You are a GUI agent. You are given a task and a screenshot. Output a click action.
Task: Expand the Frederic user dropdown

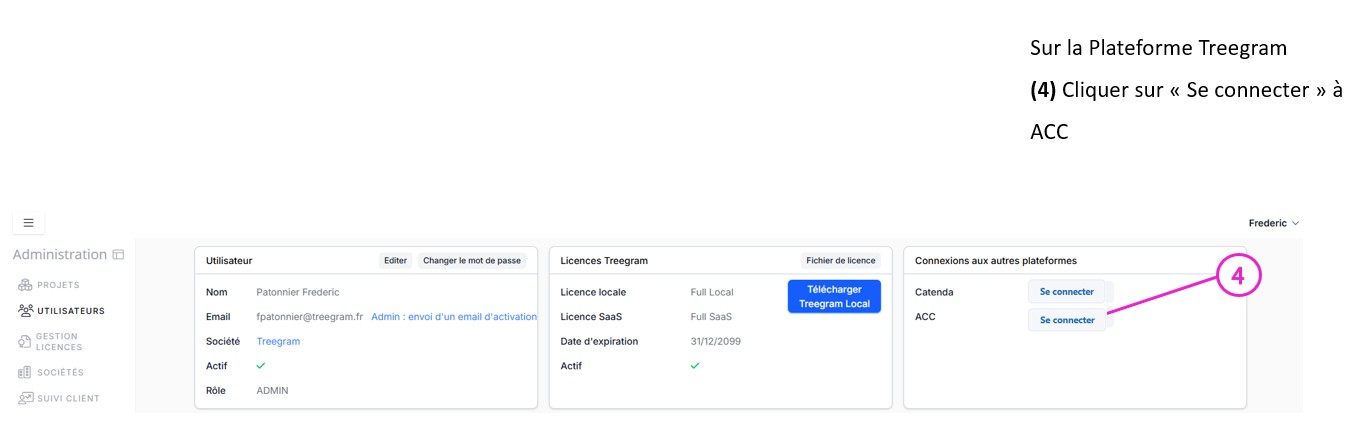tap(1273, 223)
